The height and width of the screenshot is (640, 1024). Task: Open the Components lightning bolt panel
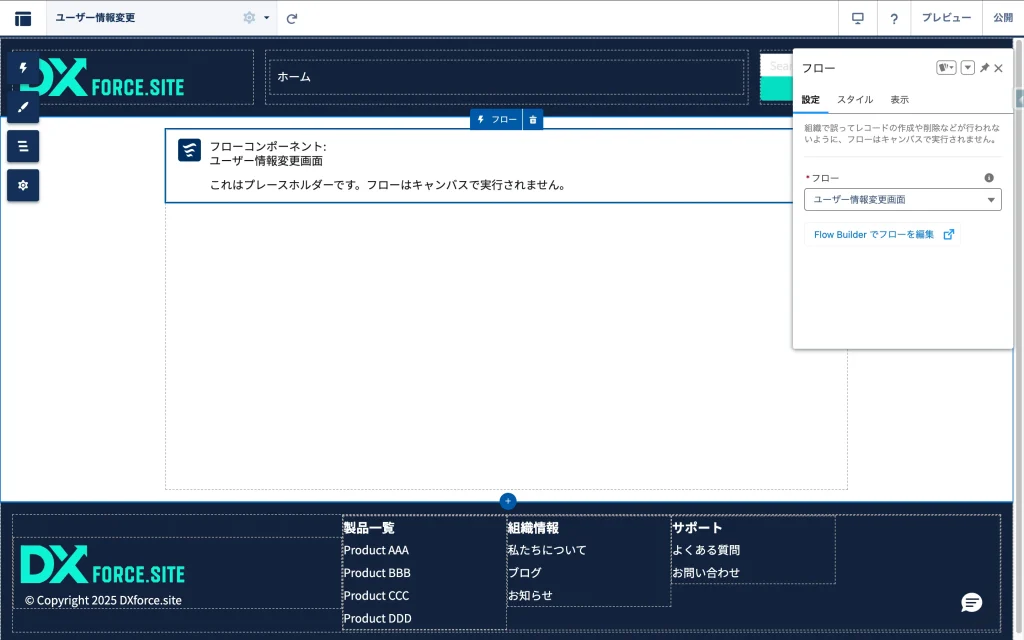(x=23, y=68)
